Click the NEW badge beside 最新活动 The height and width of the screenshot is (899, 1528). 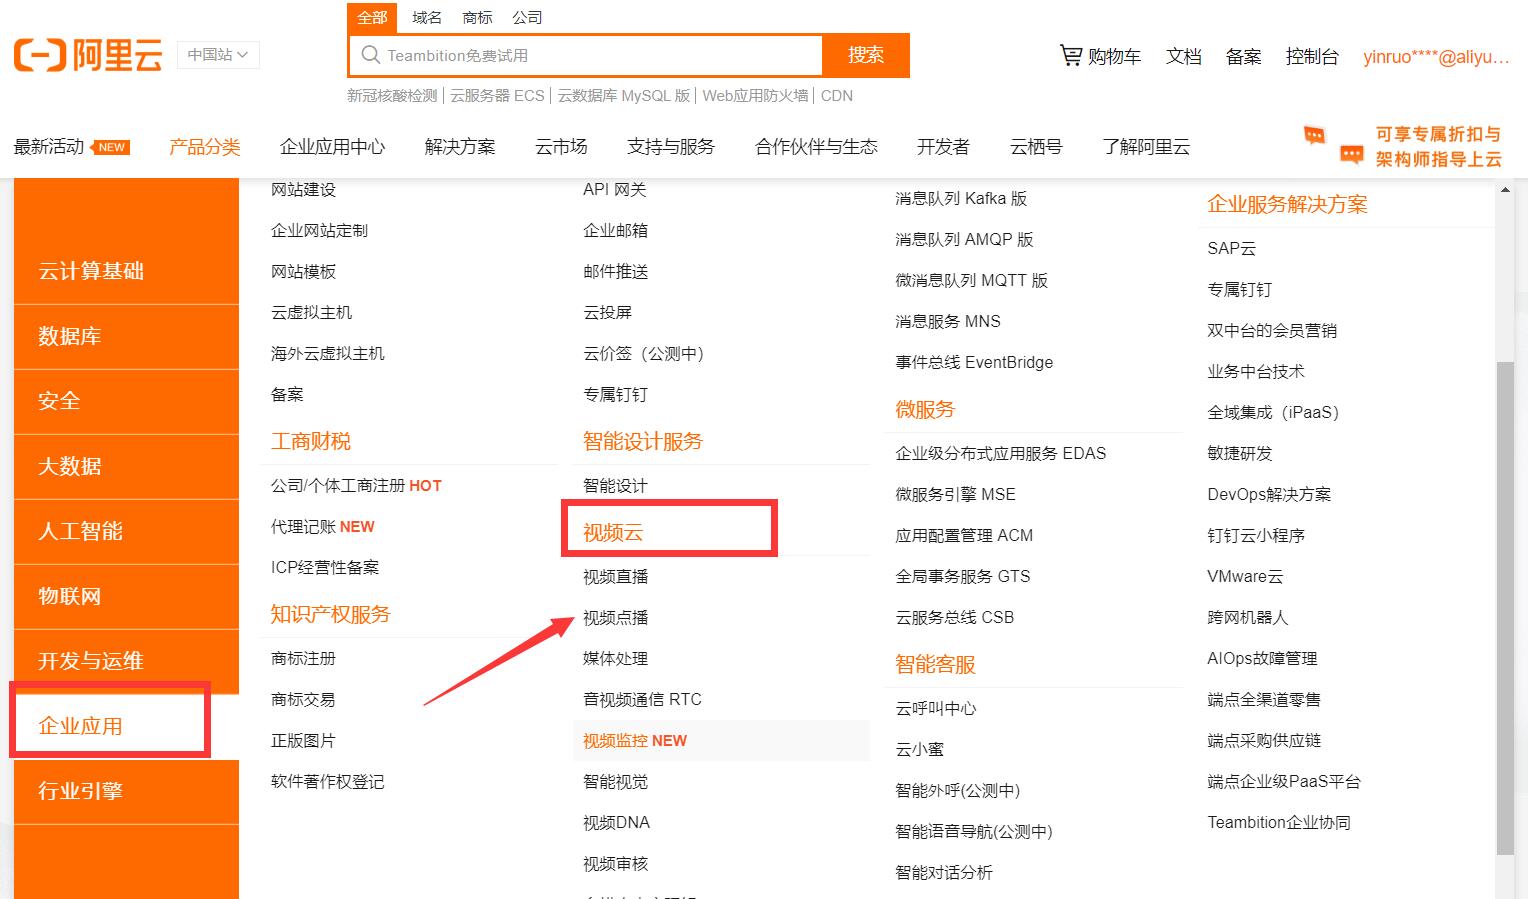[x=111, y=147]
